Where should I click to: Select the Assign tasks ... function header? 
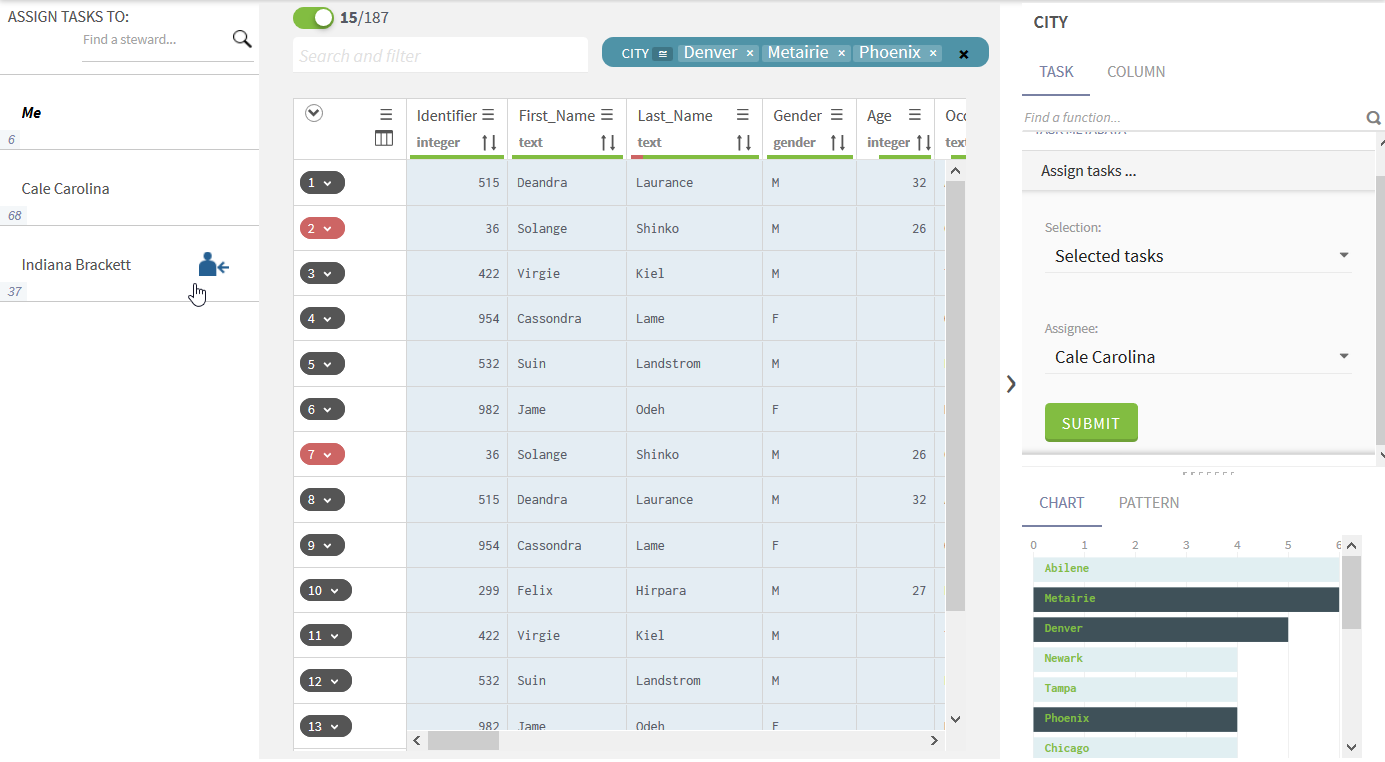[1198, 171]
